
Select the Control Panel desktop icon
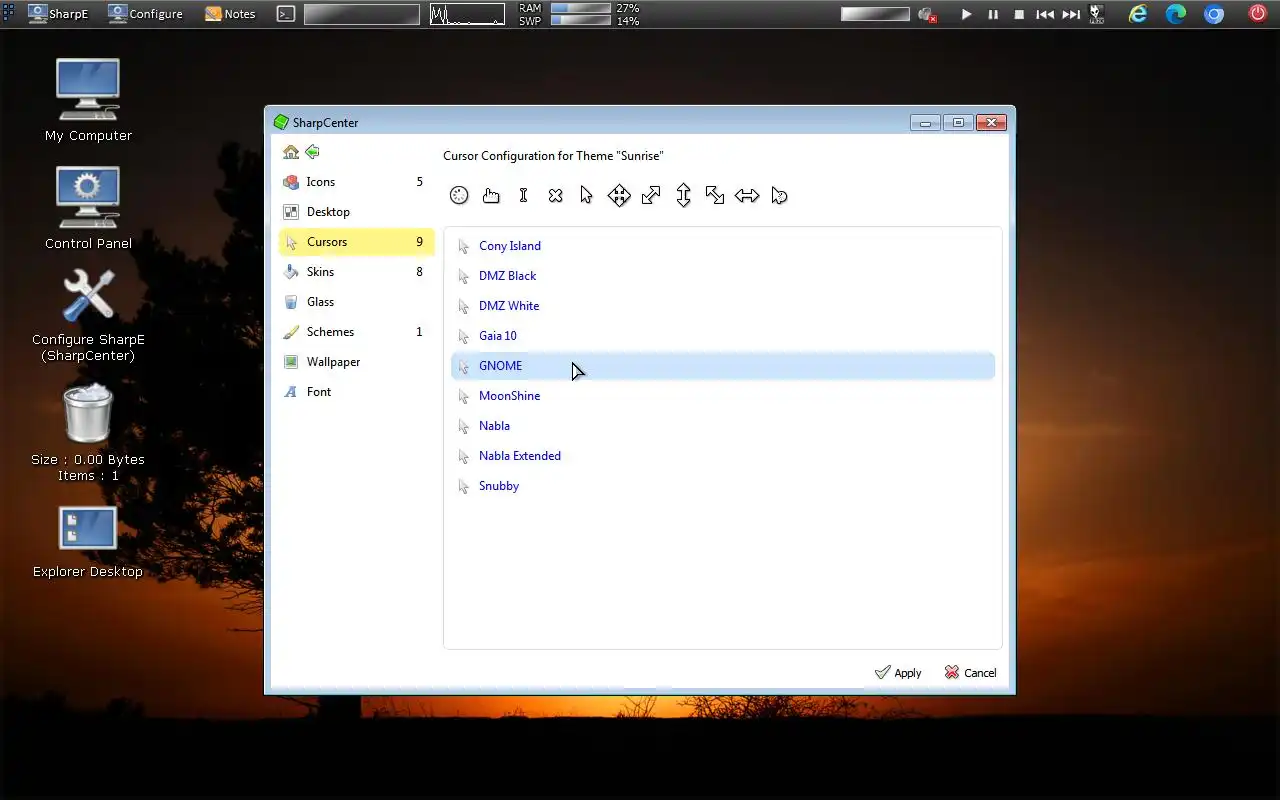88,208
